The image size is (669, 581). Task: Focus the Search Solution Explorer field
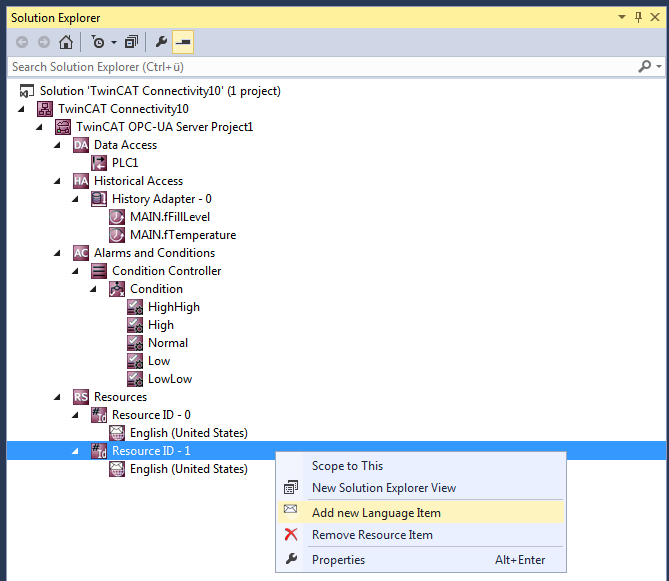point(322,67)
